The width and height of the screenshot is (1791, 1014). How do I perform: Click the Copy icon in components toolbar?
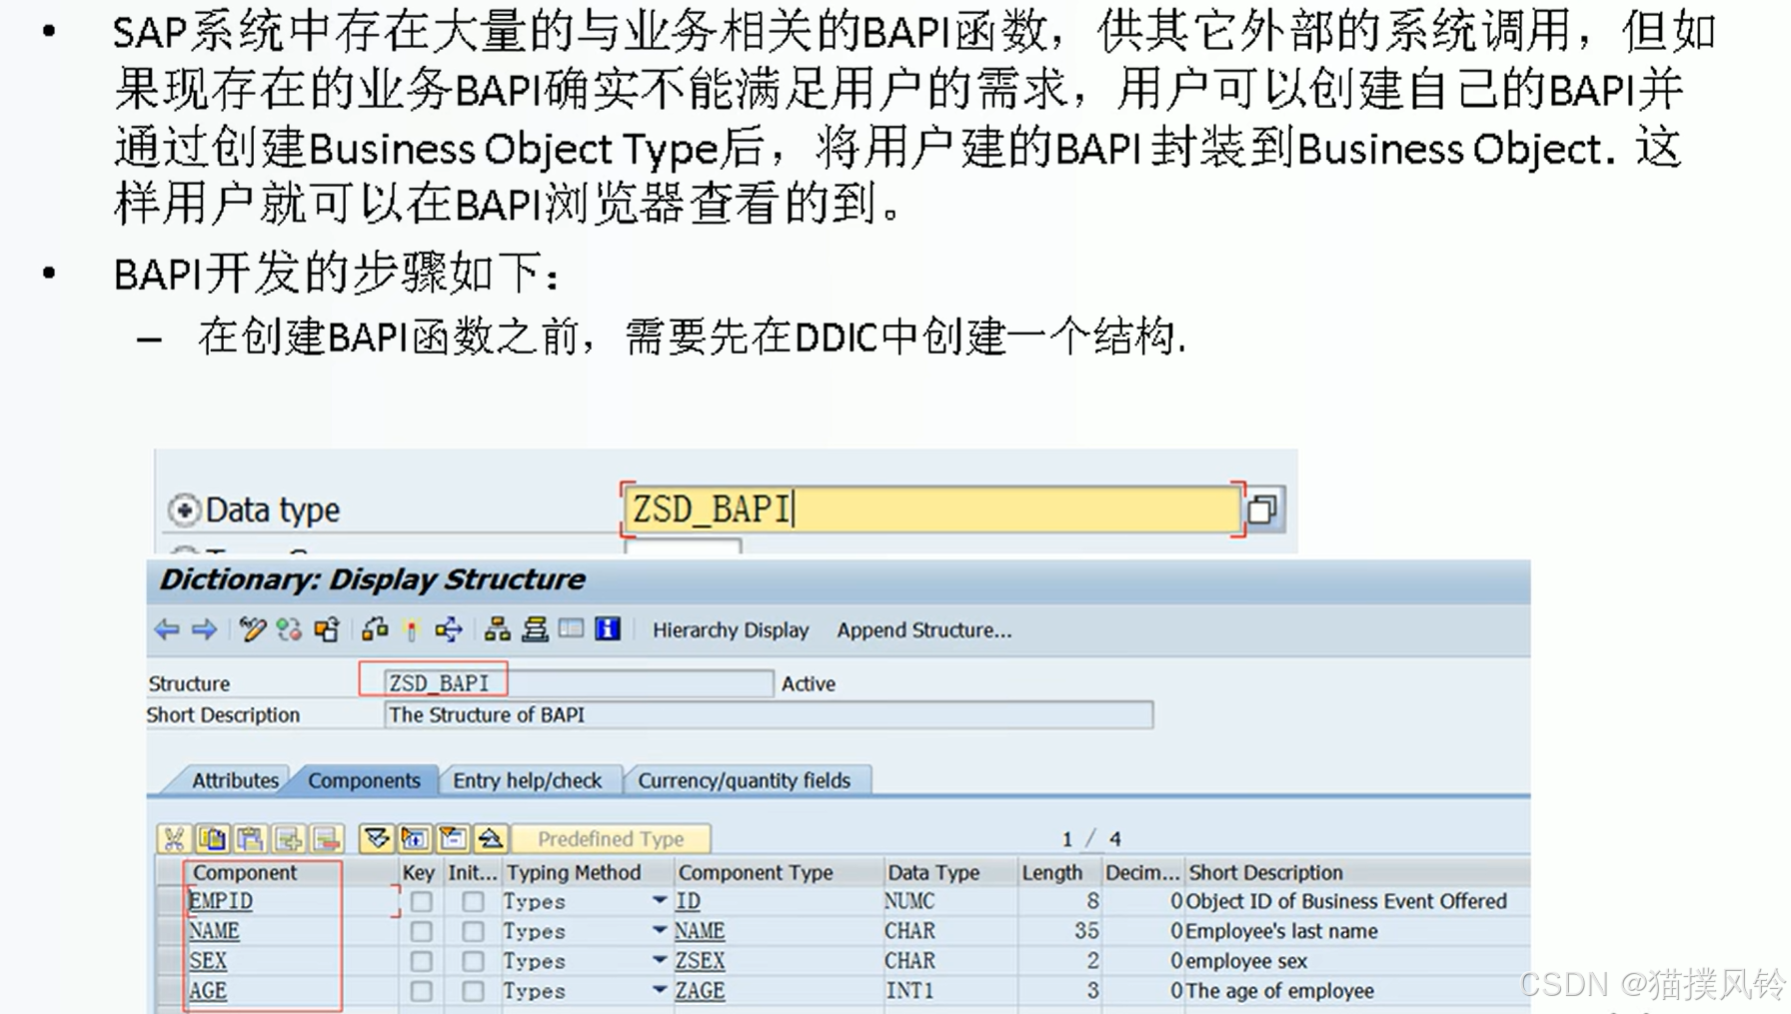pos(211,839)
